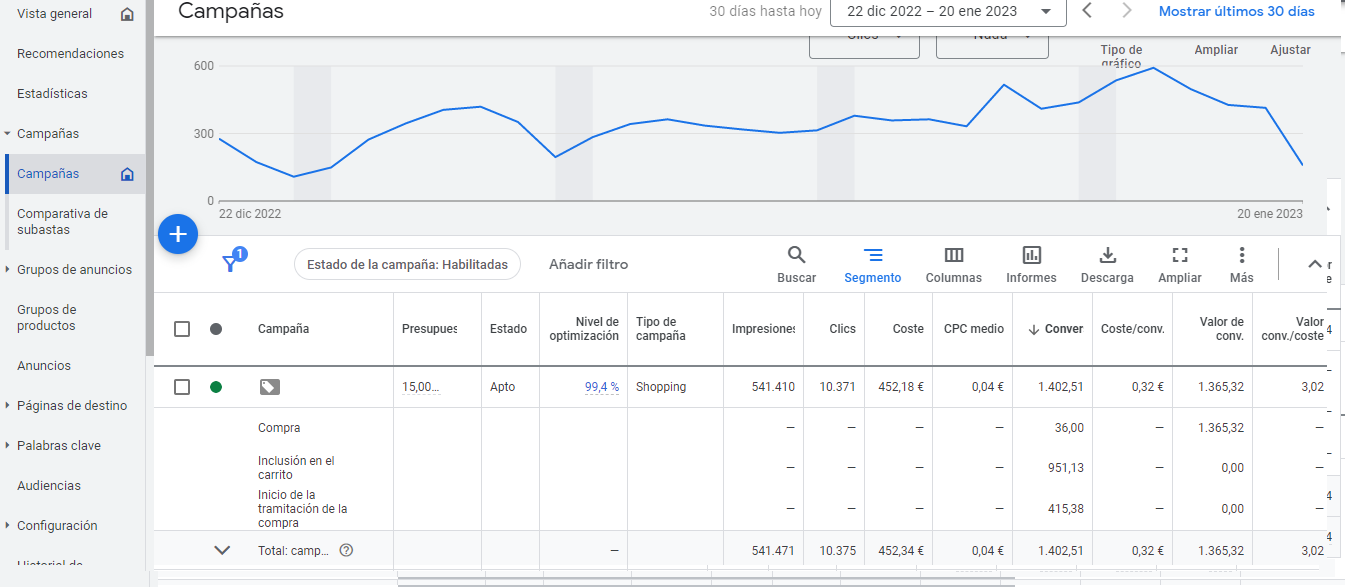Click the Shopping campaign tag icon
This screenshot has height=587, width=1345.
click(269, 387)
